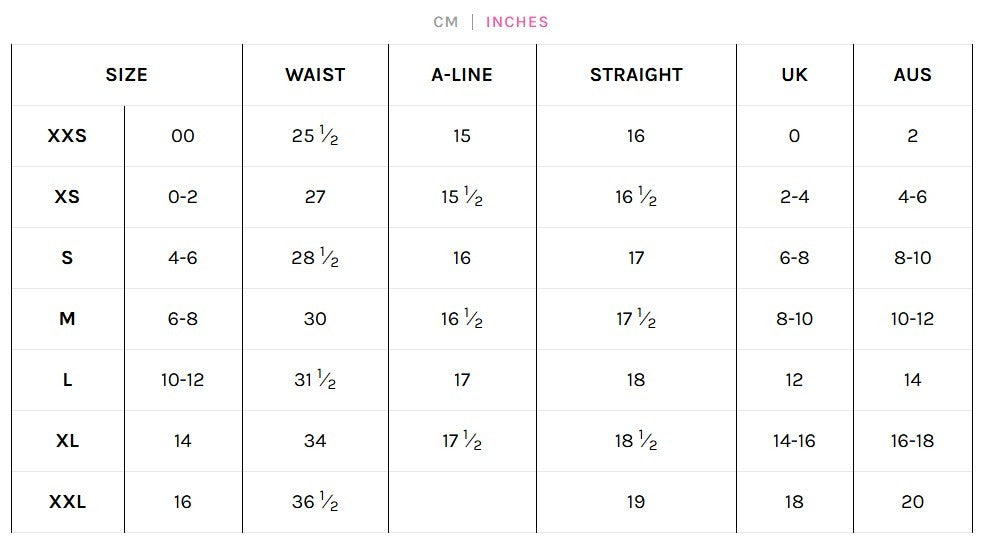Select the S size row label
Viewport: 985px width, 556px height.
[67, 258]
